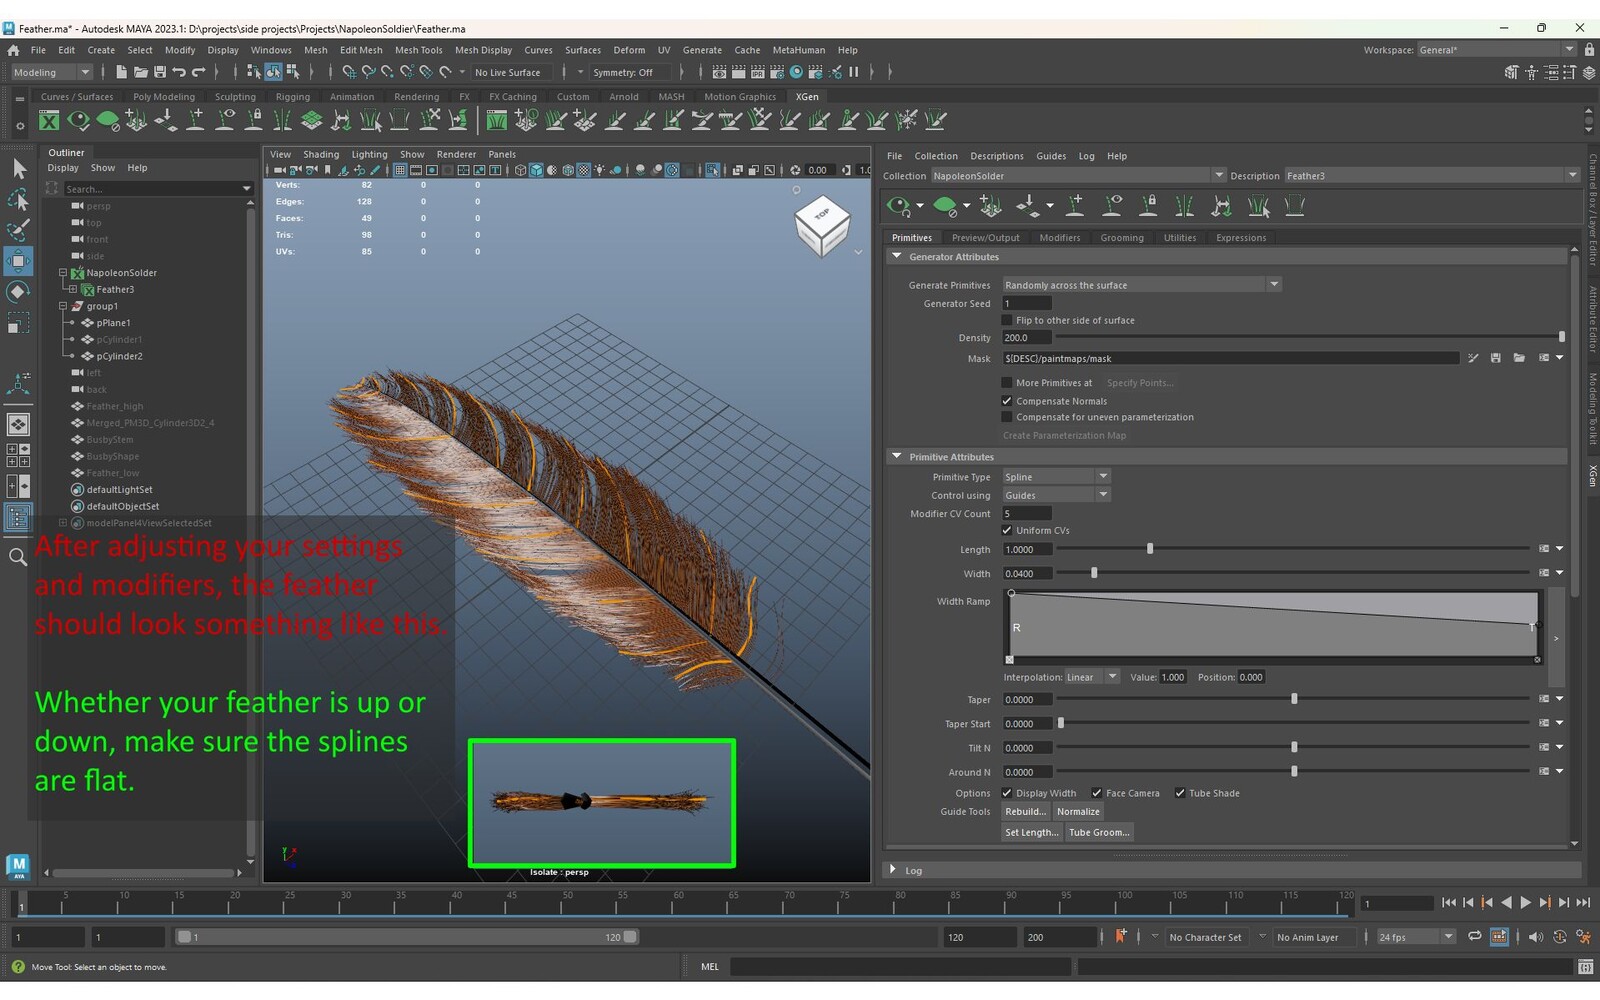Click the Tube Groom... button
The image size is (1600, 1000).
1098,832
